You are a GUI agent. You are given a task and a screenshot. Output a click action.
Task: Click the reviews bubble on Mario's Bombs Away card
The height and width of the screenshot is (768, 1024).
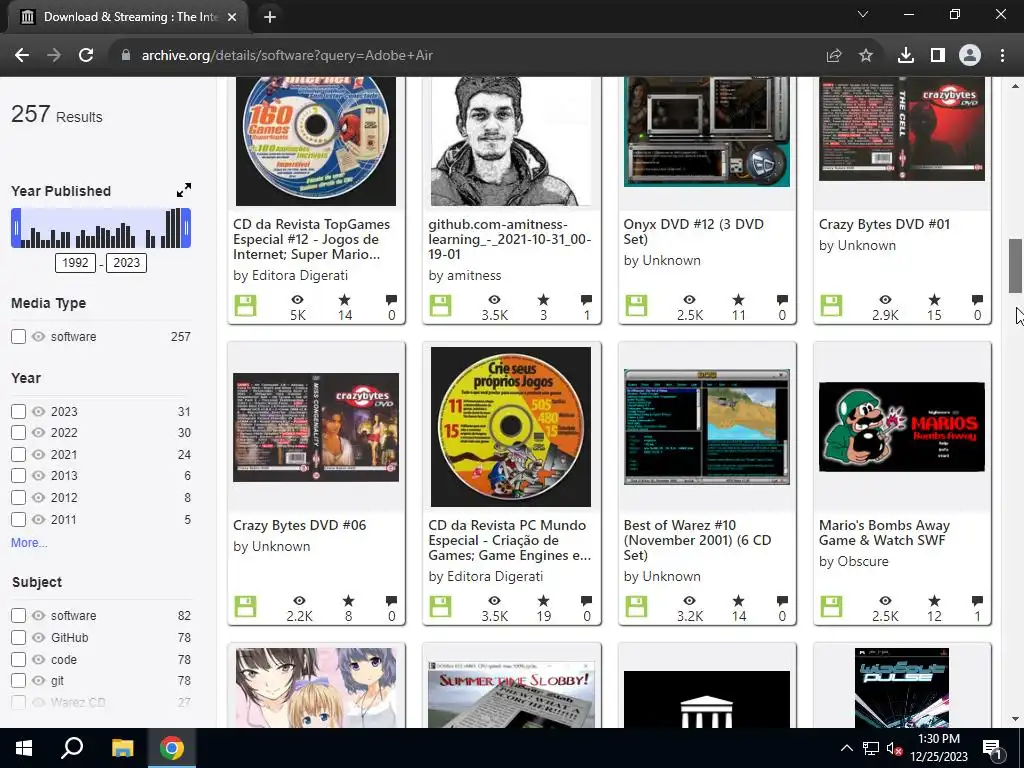[977, 601]
